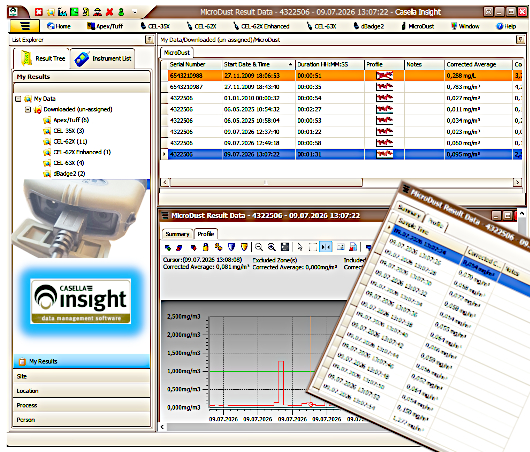Open the profile icon for 06.05.2025 10:54:32 row
This screenshot has width=530, height=452.
[x=384, y=109]
